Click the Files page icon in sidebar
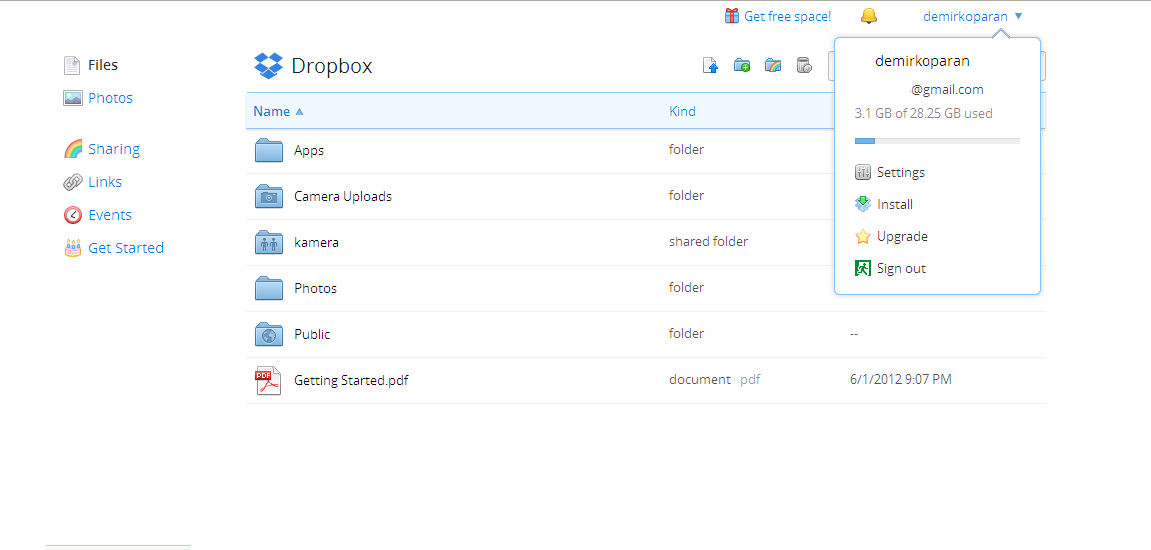Viewport: 1151px width, 550px height. pyautogui.click(x=72, y=65)
